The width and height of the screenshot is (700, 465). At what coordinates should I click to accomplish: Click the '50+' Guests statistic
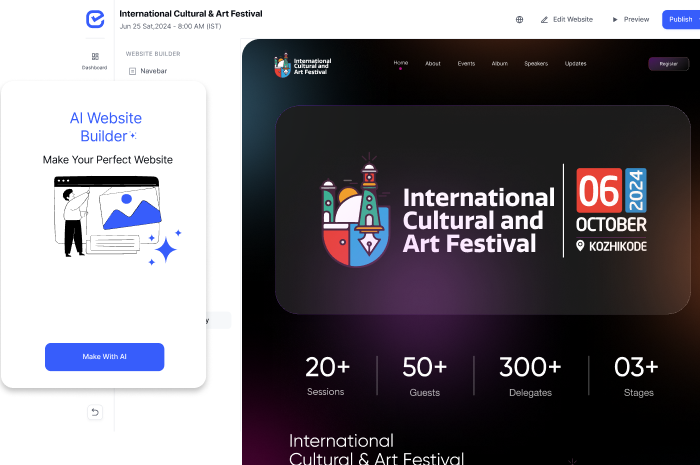[425, 376]
